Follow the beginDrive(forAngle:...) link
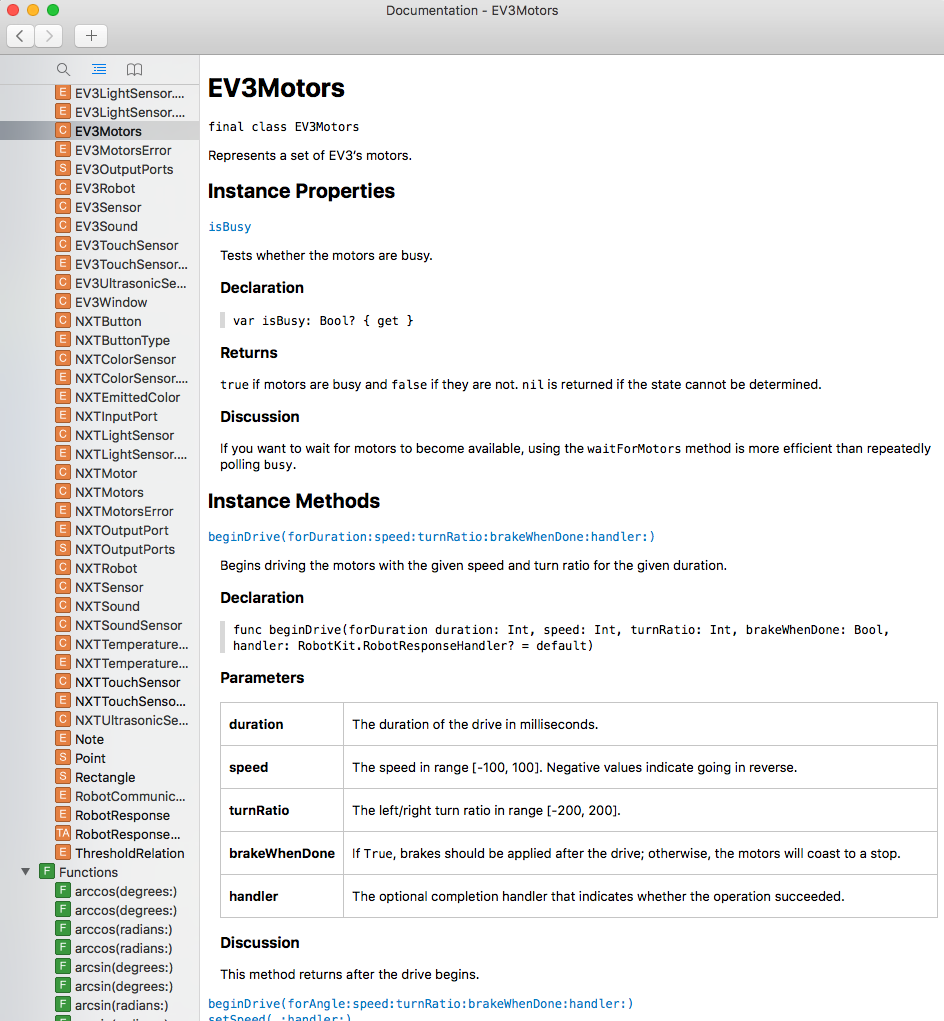This screenshot has width=944, height=1021. click(420, 1003)
